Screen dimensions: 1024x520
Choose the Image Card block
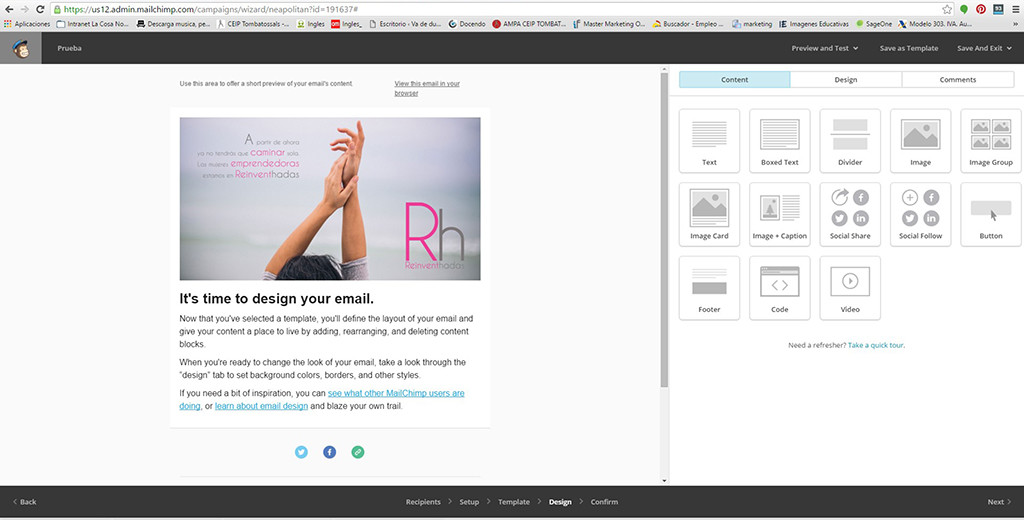pos(709,214)
